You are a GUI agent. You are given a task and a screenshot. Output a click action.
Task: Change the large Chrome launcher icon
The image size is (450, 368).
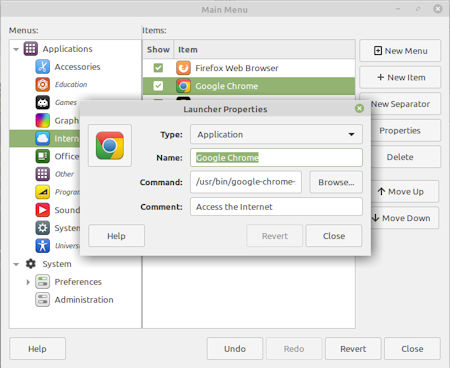(x=110, y=145)
